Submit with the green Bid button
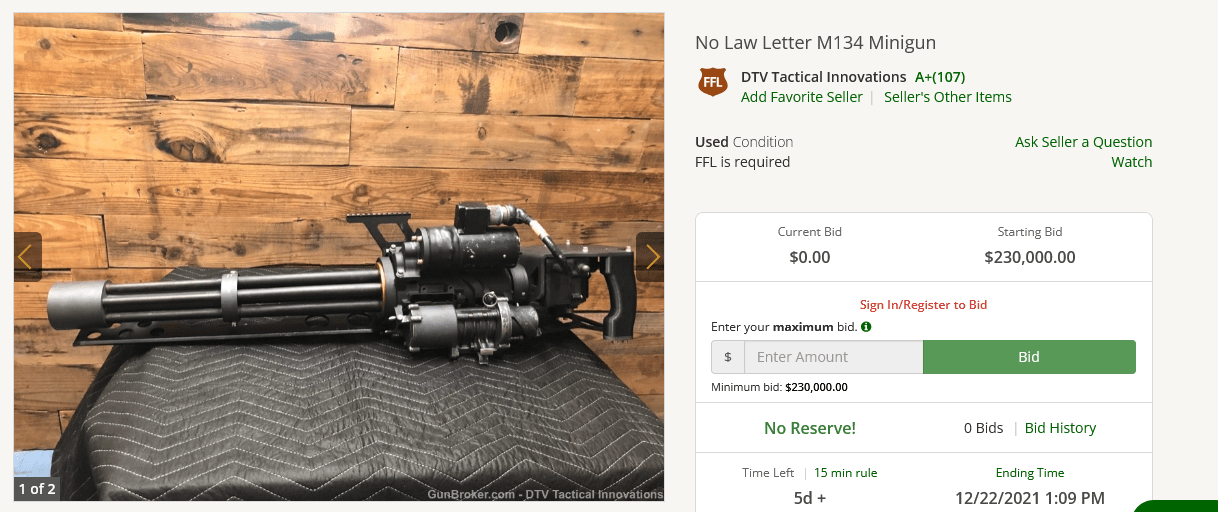Screen dimensions: 1218x512 (1029, 357)
